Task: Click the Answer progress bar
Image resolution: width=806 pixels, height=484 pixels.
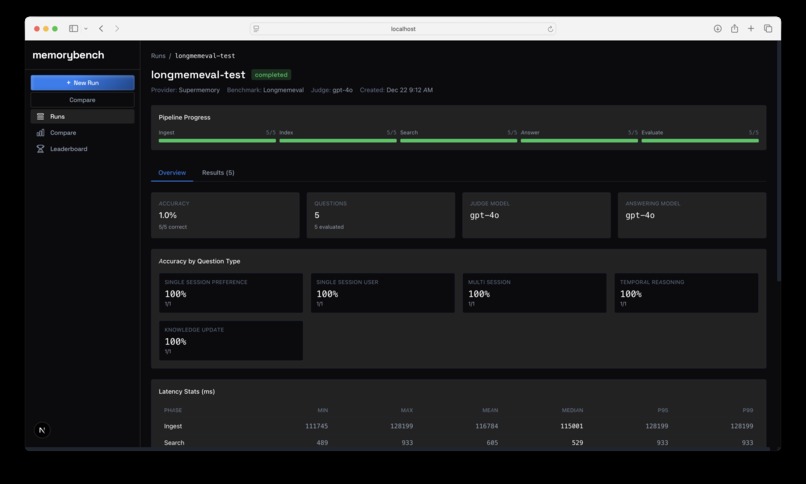Action: point(579,141)
